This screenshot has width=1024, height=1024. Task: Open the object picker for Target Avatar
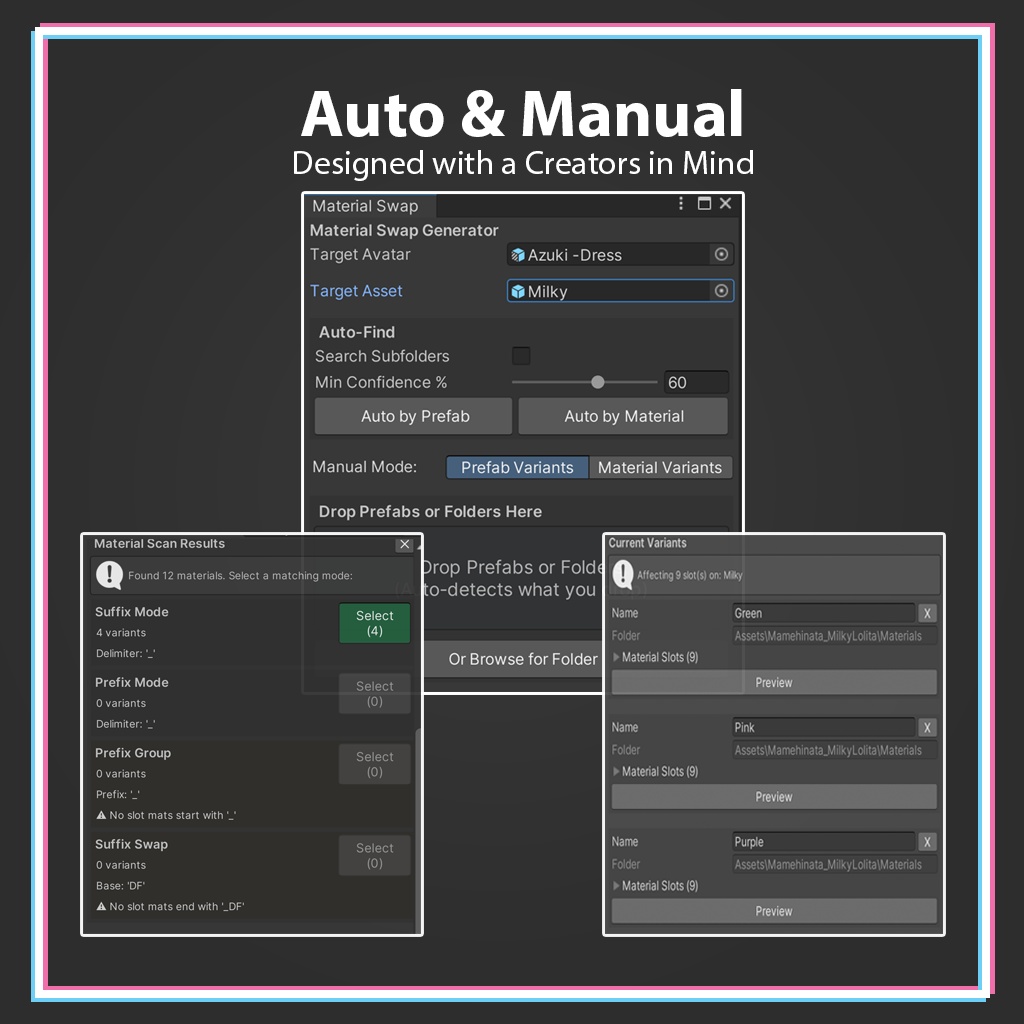pyautogui.click(x=722, y=254)
